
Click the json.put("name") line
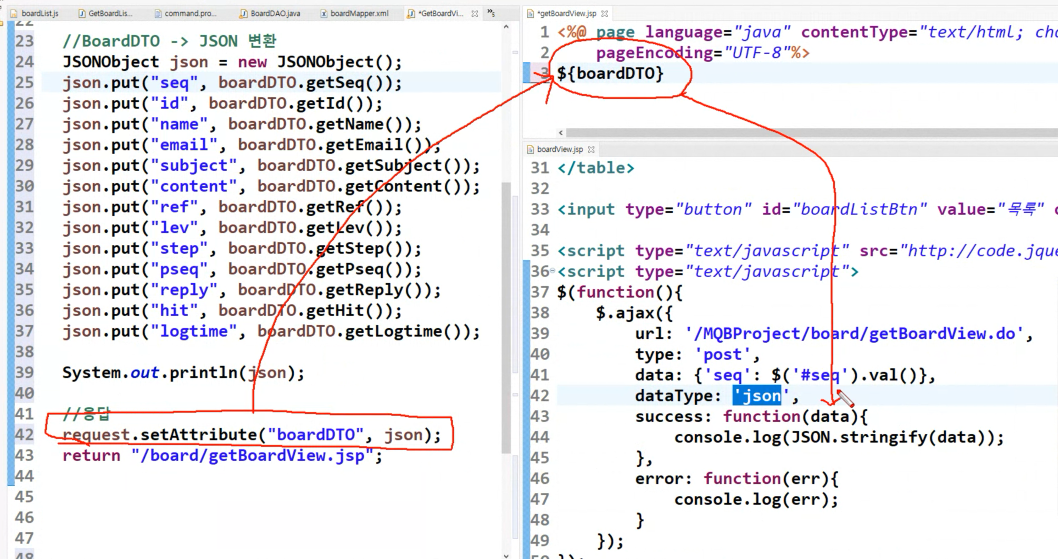tap(242, 124)
